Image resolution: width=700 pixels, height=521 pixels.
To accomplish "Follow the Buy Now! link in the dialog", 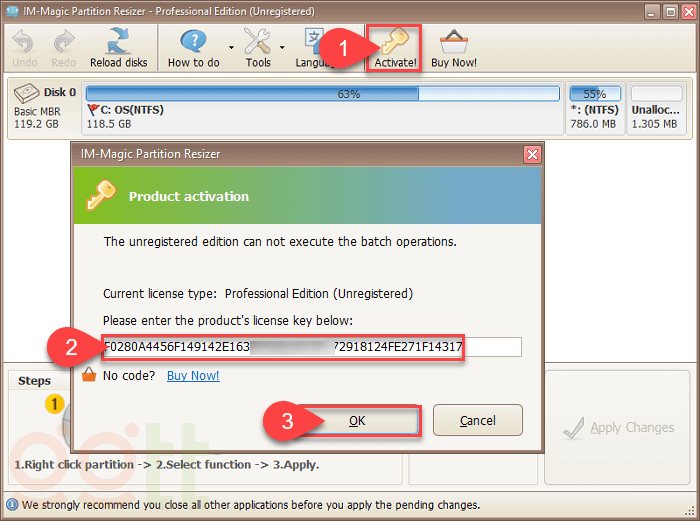I will coord(193,376).
